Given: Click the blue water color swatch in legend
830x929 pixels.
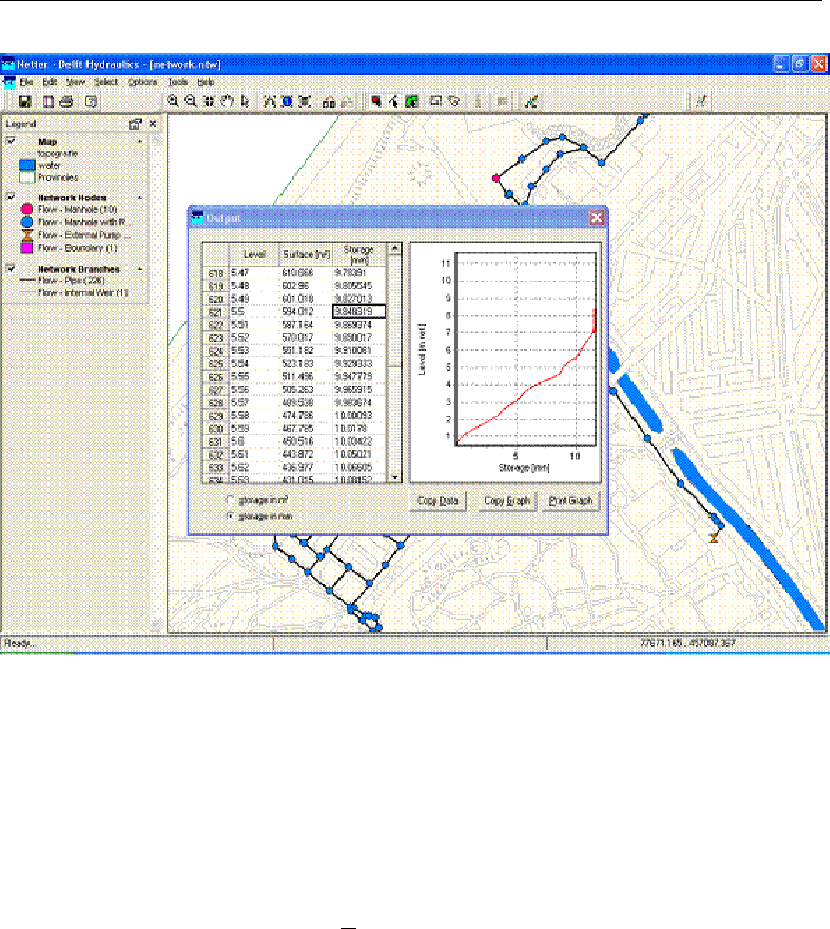Looking at the screenshot, I should (27, 165).
